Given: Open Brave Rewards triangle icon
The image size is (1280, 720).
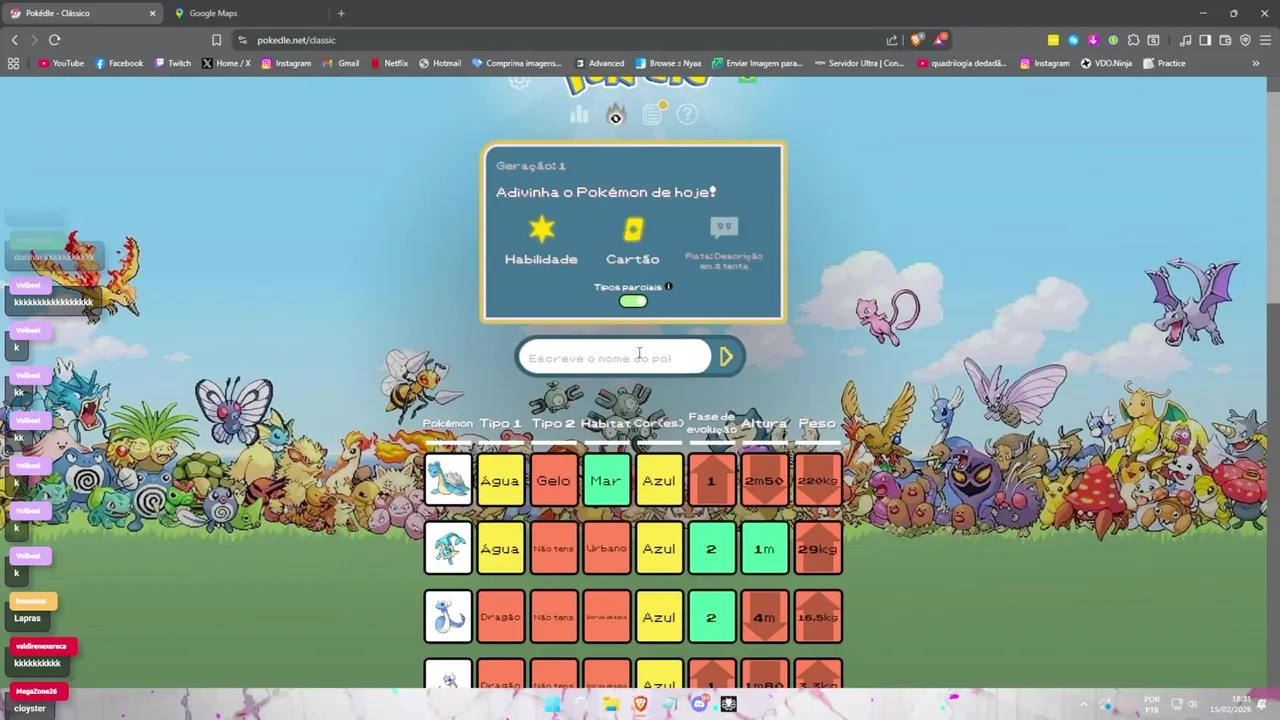Looking at the screenshot, I should pyautogui.click(x=940, y=40).
